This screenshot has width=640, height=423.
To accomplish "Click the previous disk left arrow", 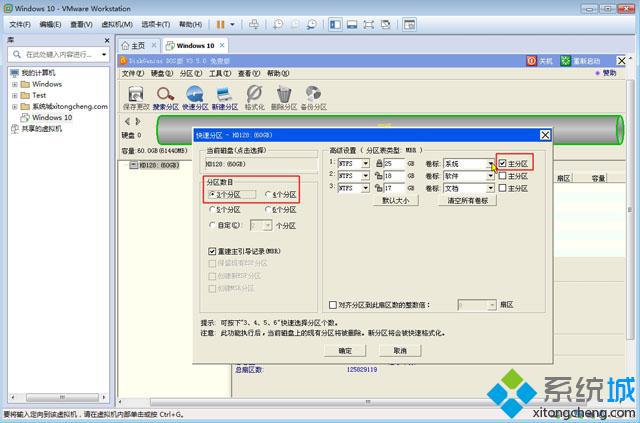I will 127,121.
